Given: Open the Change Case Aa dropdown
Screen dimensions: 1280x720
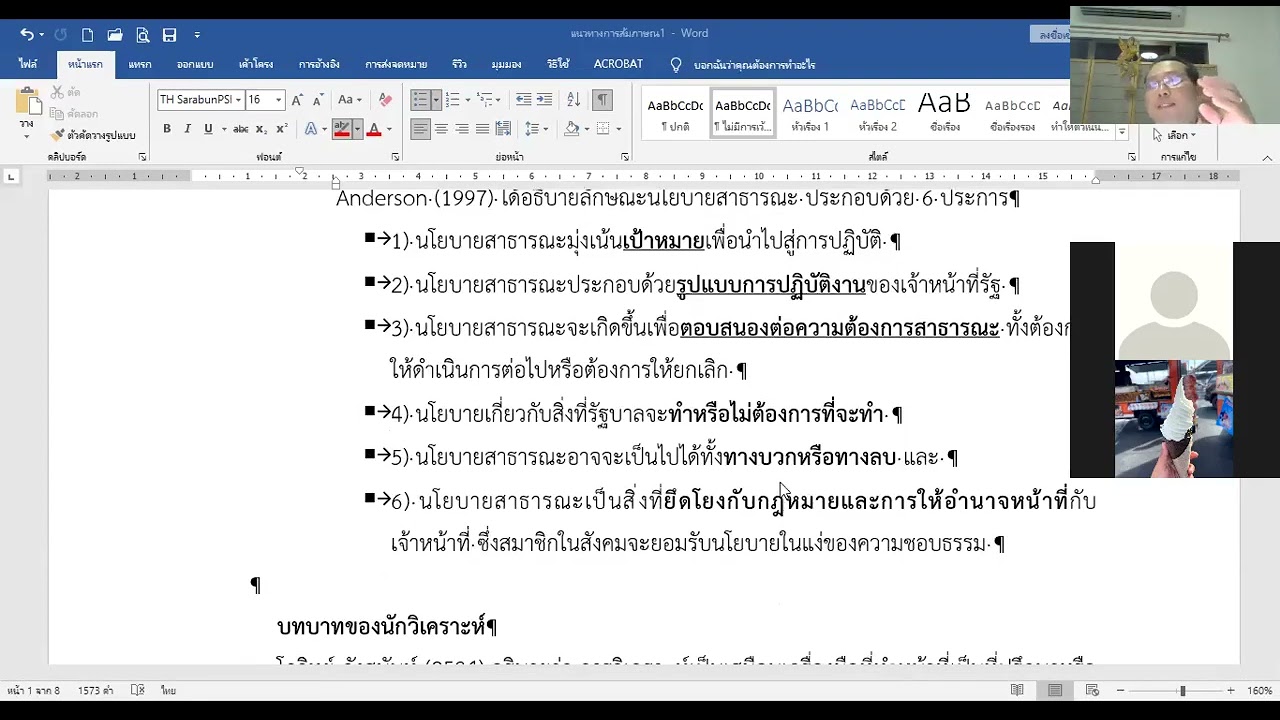Looking at the screenshot, I should (x=350, y=100).
